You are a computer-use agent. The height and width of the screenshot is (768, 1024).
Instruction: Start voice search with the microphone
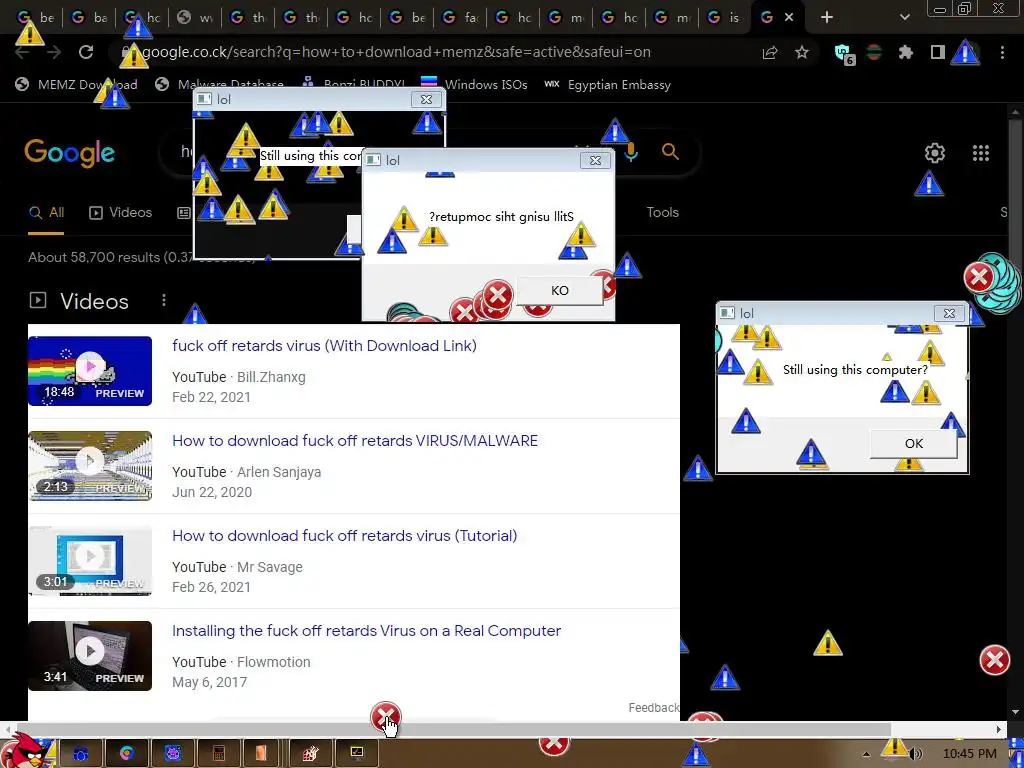point(631,152)
